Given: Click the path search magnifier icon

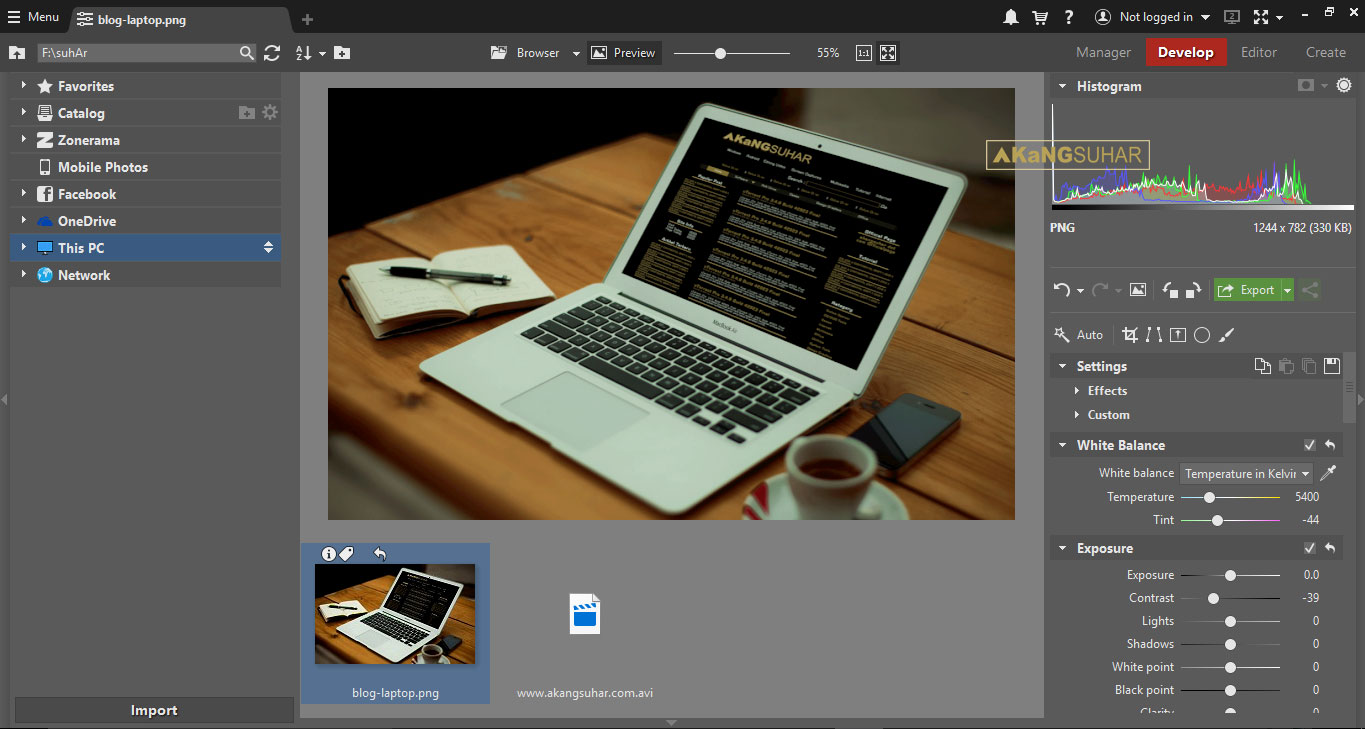Looking at the screenshot, I should [x=246, y=53].
